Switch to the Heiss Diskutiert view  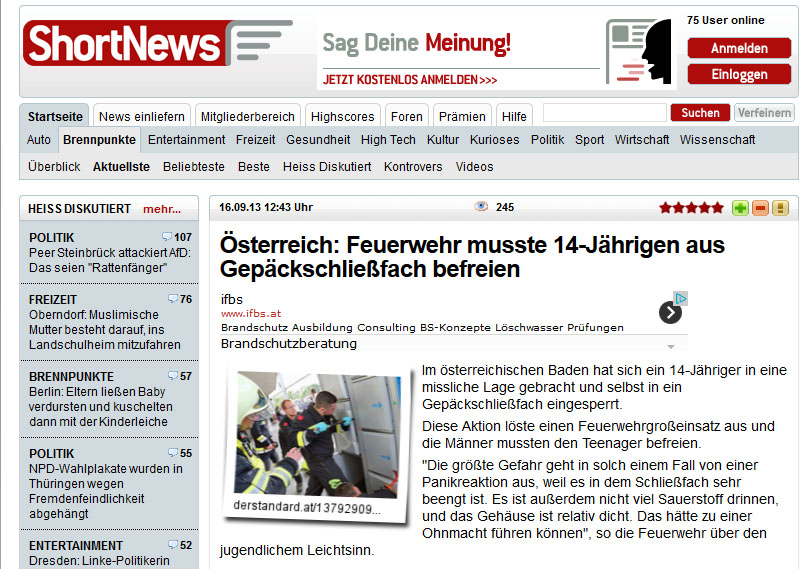327,167
